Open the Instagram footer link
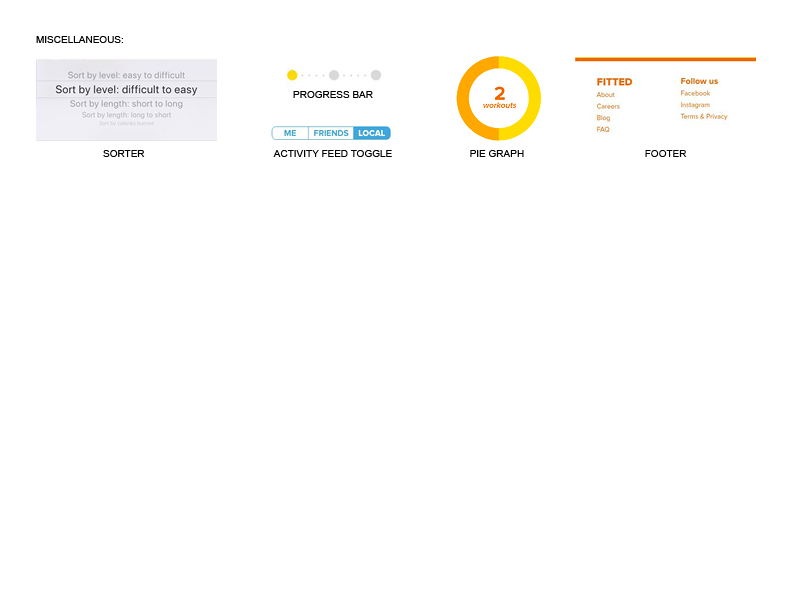This screenshot has height=612, width=792. pyautogui.click(x=695, y=105)
